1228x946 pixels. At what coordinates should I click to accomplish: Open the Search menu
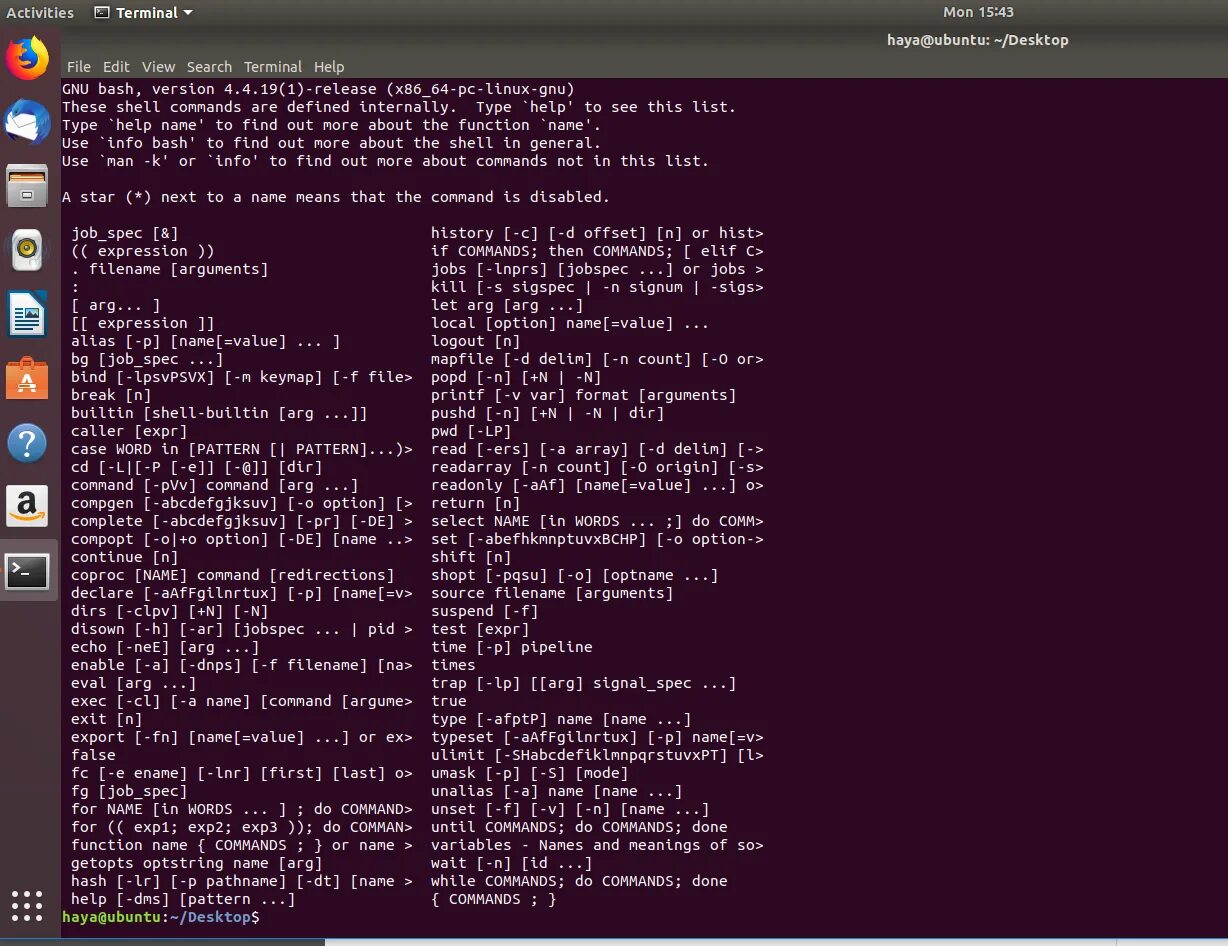(209, 67)
